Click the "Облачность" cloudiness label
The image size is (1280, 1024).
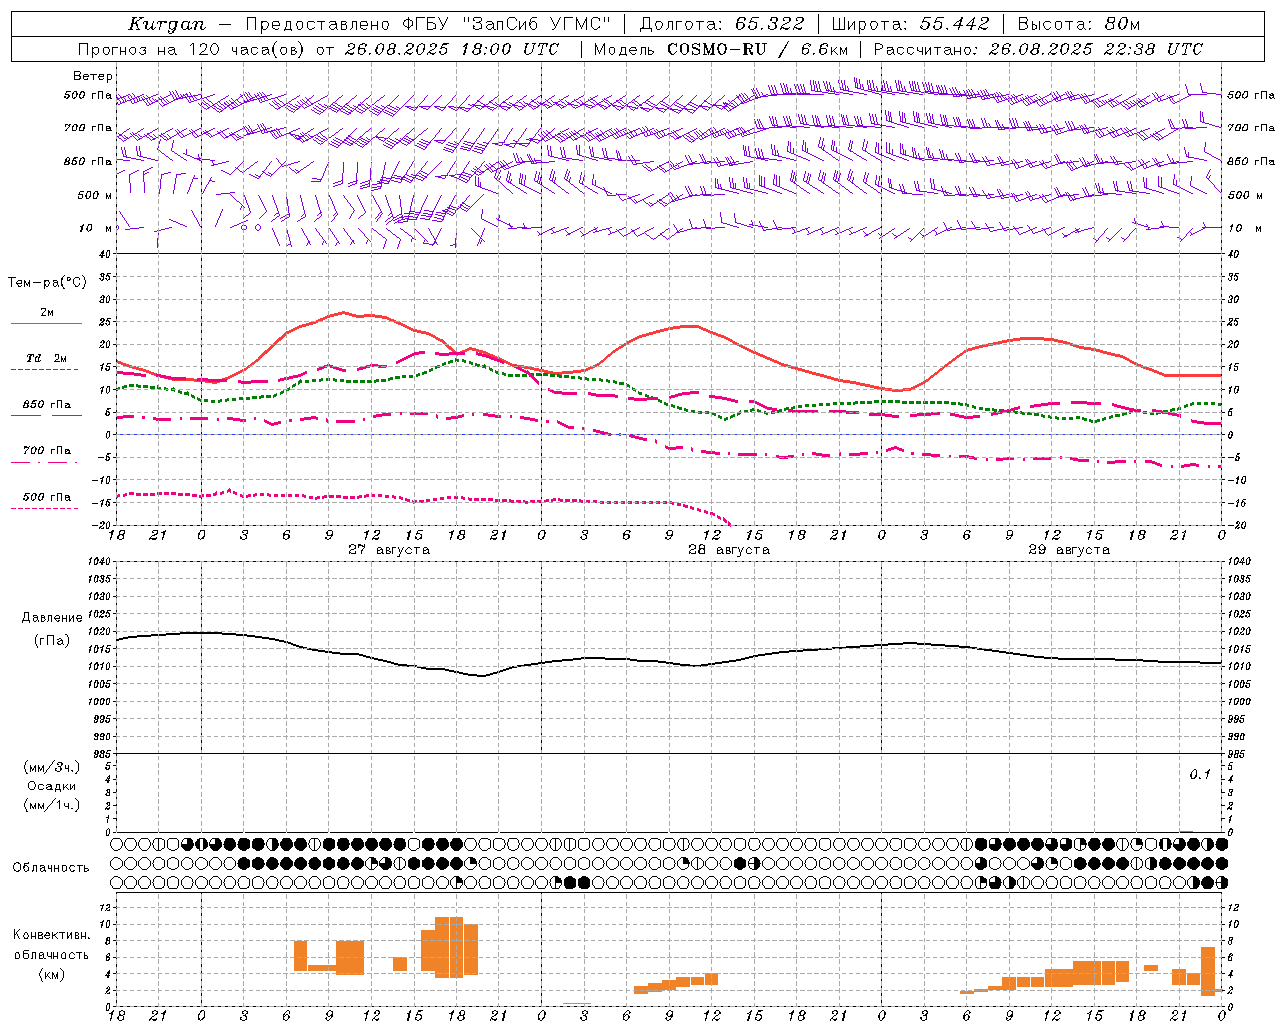pos(51,868)
